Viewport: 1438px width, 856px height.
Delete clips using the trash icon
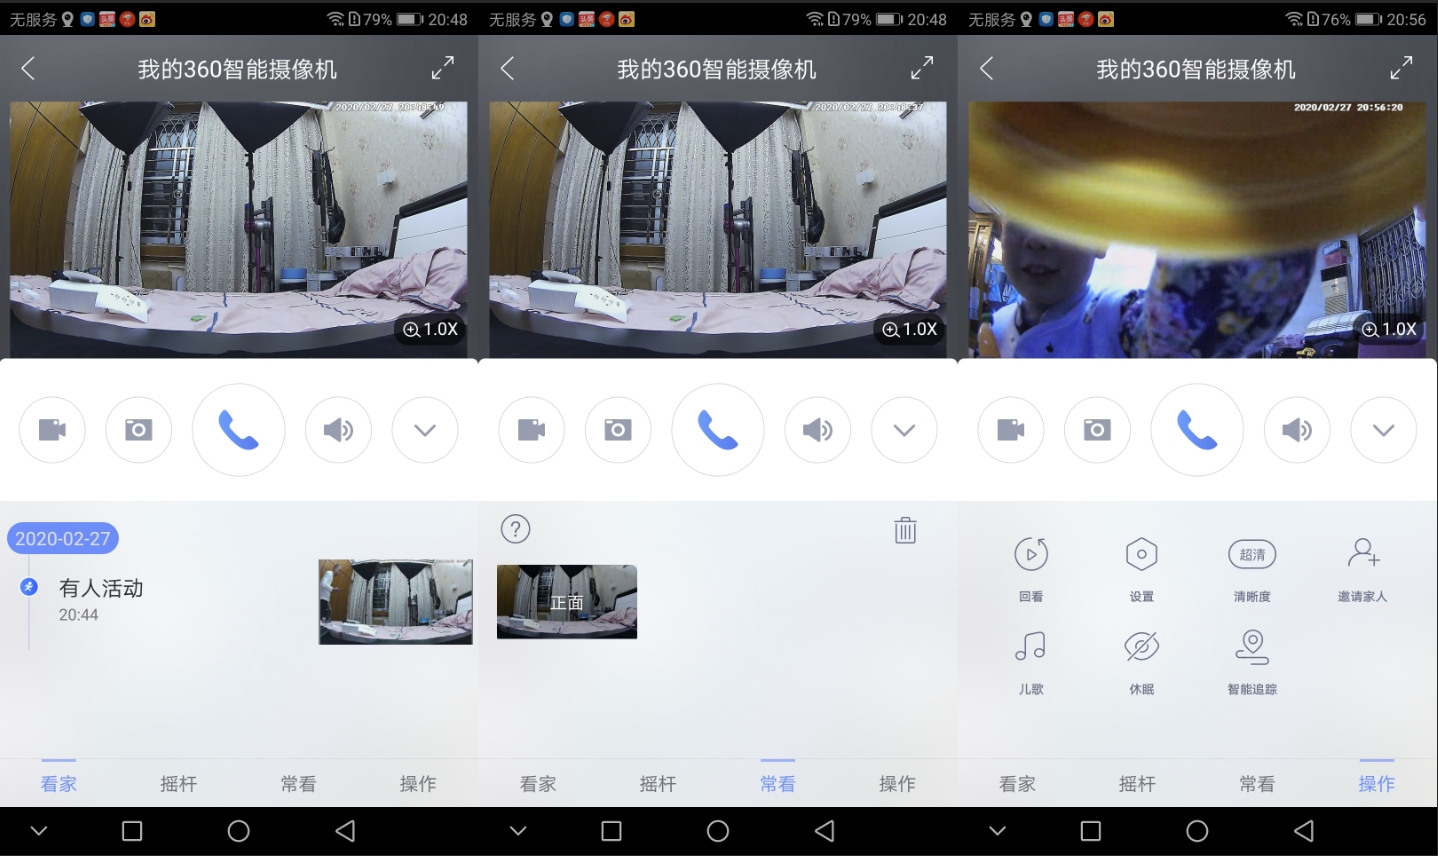tap(904, 530)
